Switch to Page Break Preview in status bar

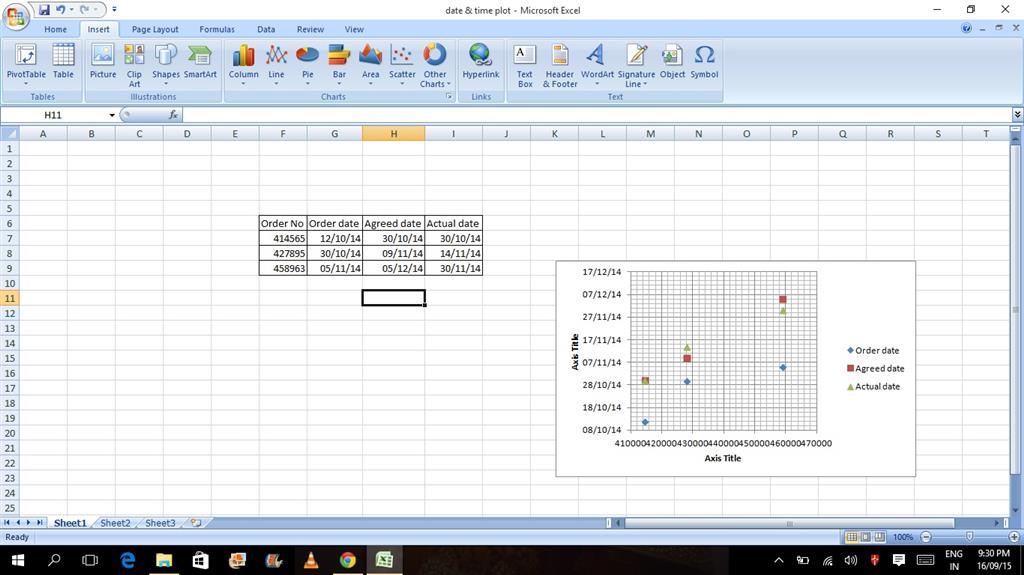coord(880,537)
